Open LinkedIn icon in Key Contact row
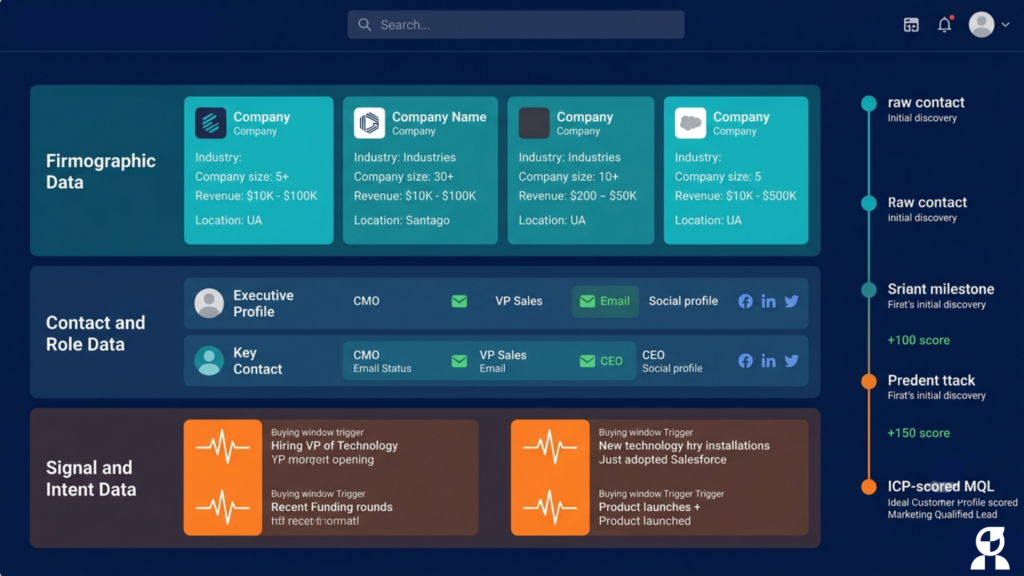 [x=768, y=360]
